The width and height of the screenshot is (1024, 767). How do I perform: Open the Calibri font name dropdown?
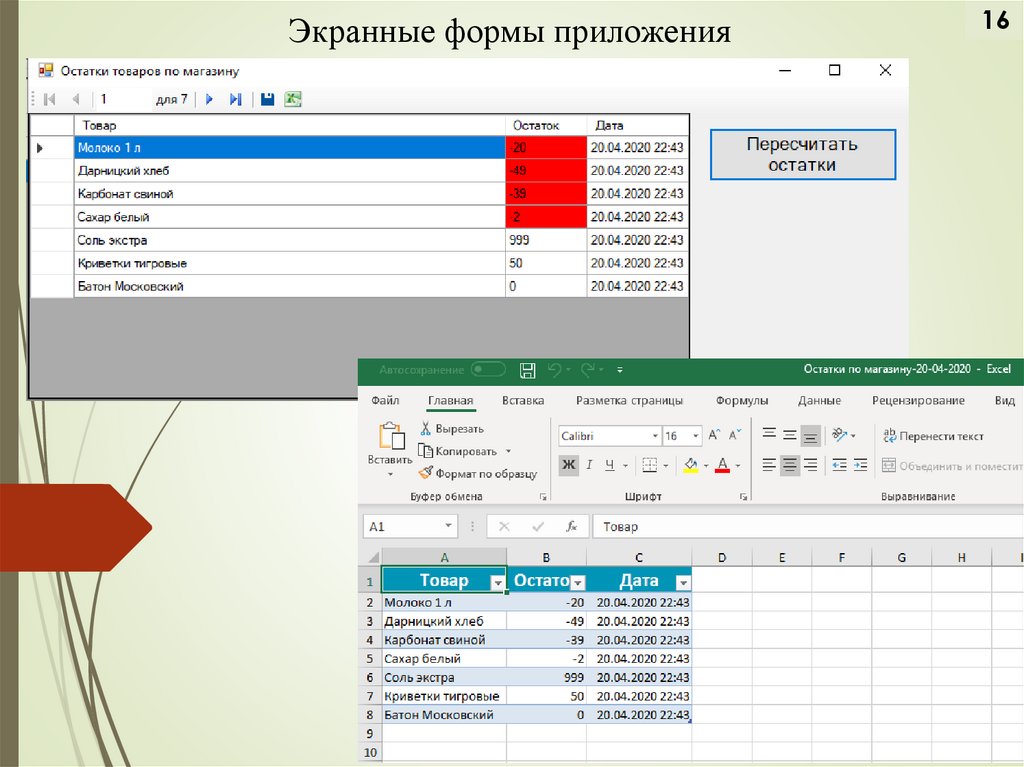click(x=655, y=436)
